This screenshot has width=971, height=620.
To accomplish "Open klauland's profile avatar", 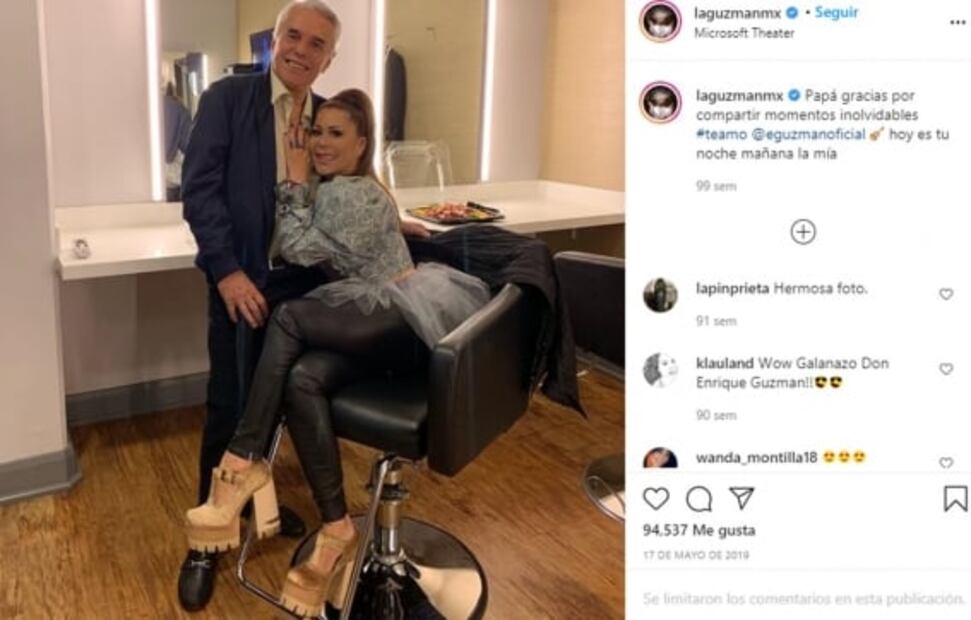I will click(x=660, y=370).
